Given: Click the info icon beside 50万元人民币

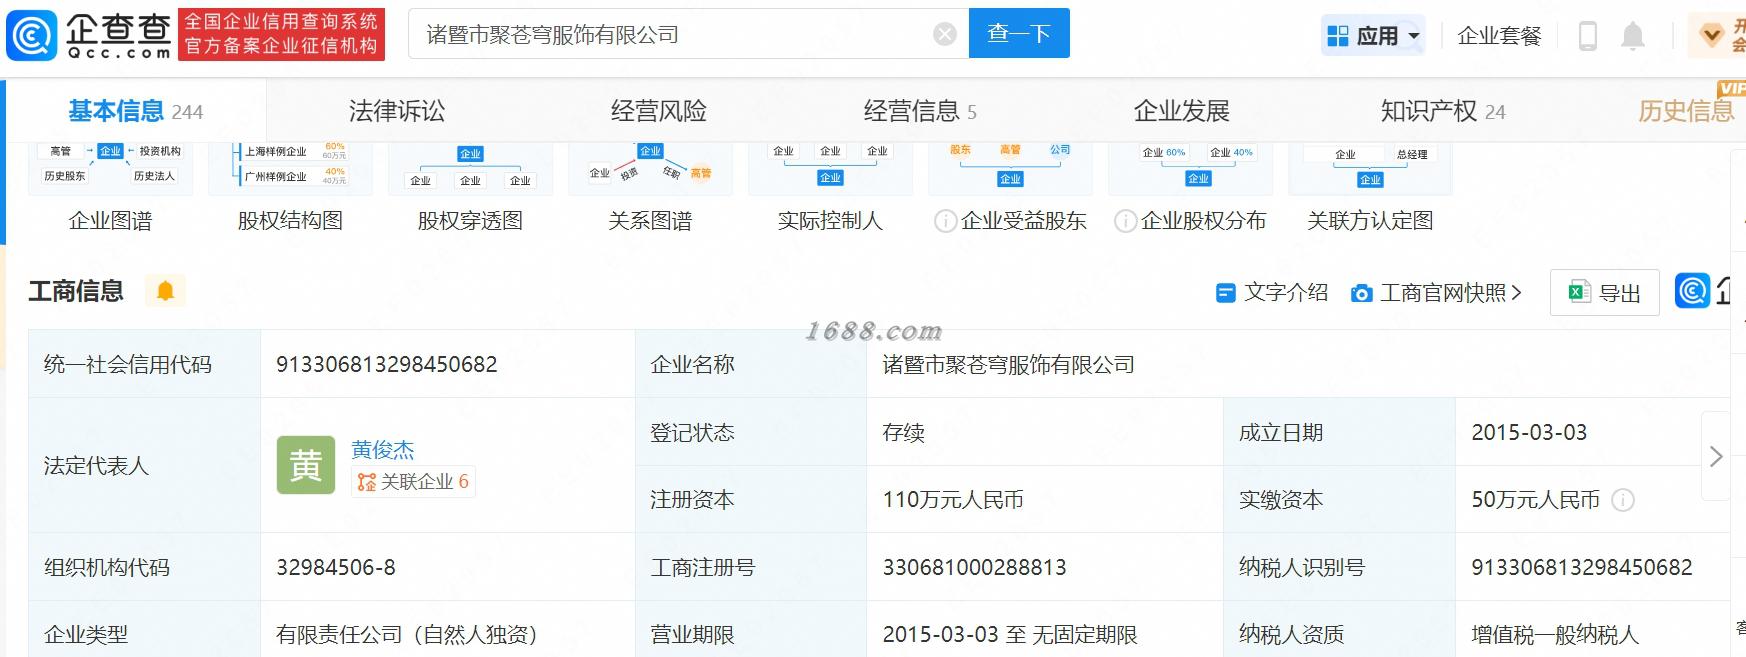Looking at the screenshot, I should point(1623,500).
